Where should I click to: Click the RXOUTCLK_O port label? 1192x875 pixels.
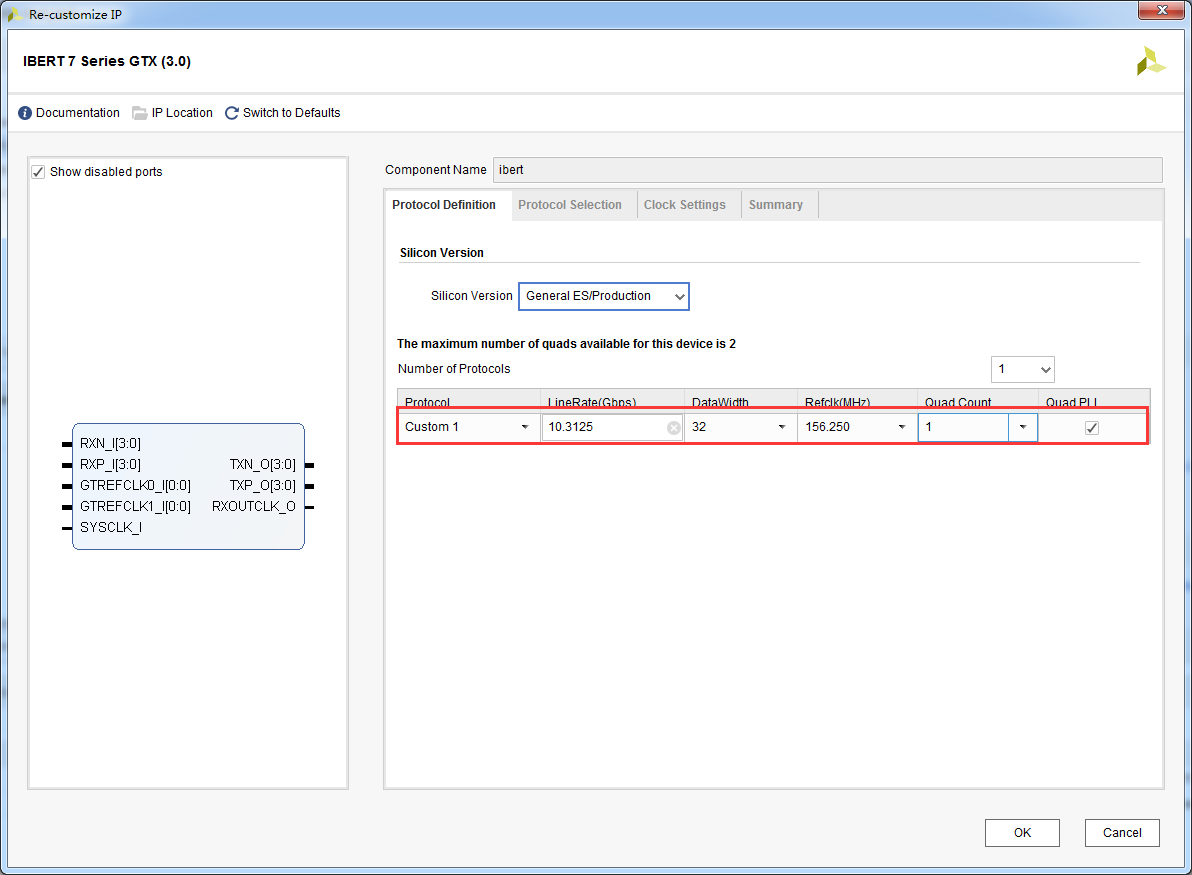(254, 506)
